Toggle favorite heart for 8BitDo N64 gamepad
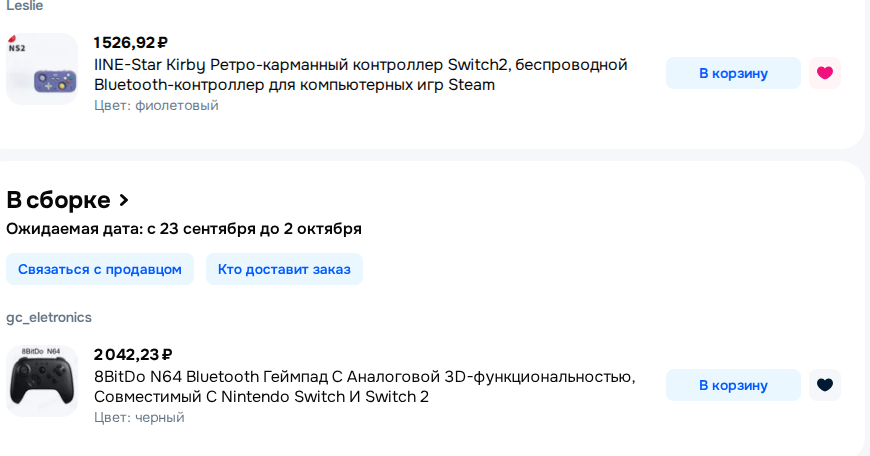The height and width of the screenshot is (456, 870). pos(824,385)
